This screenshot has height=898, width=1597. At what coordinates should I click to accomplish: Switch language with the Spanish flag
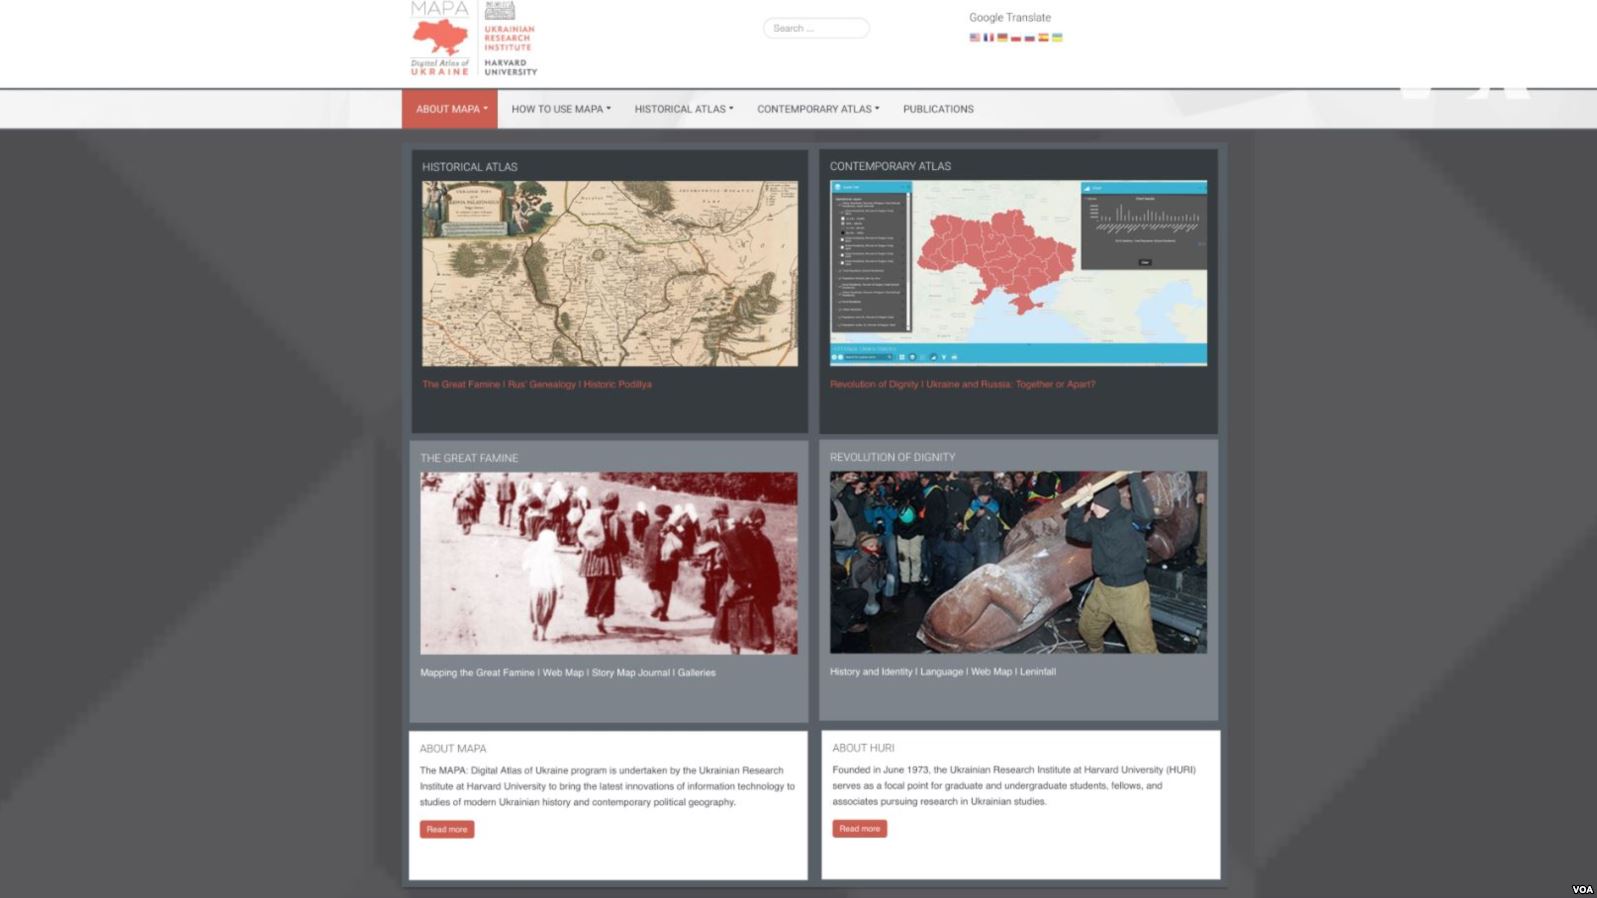(x=1043, y=38)
